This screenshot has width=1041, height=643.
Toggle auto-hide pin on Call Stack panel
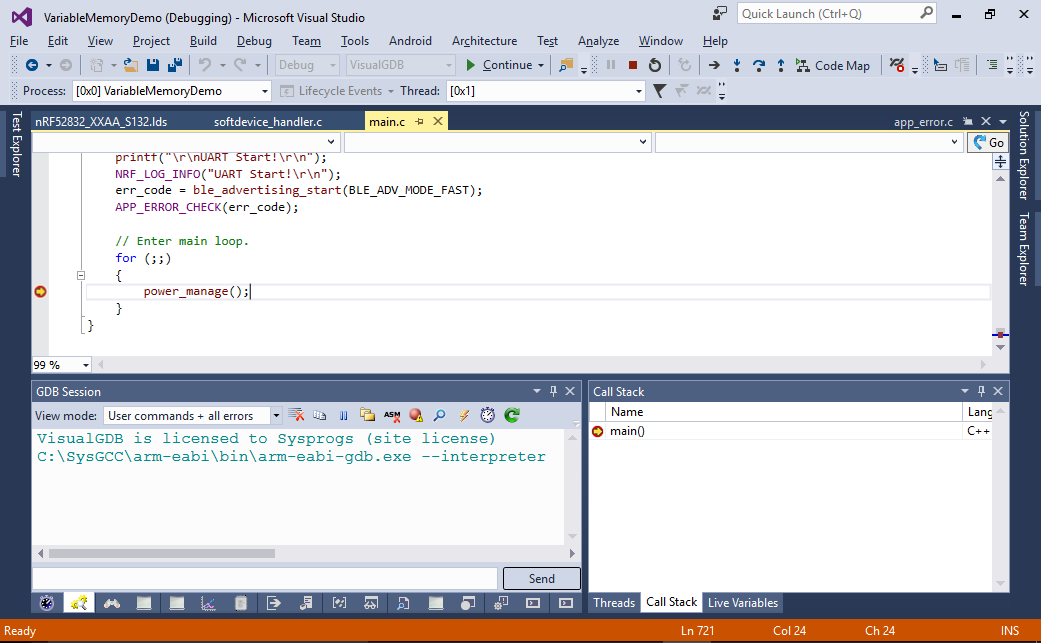(x=981, y=392)
